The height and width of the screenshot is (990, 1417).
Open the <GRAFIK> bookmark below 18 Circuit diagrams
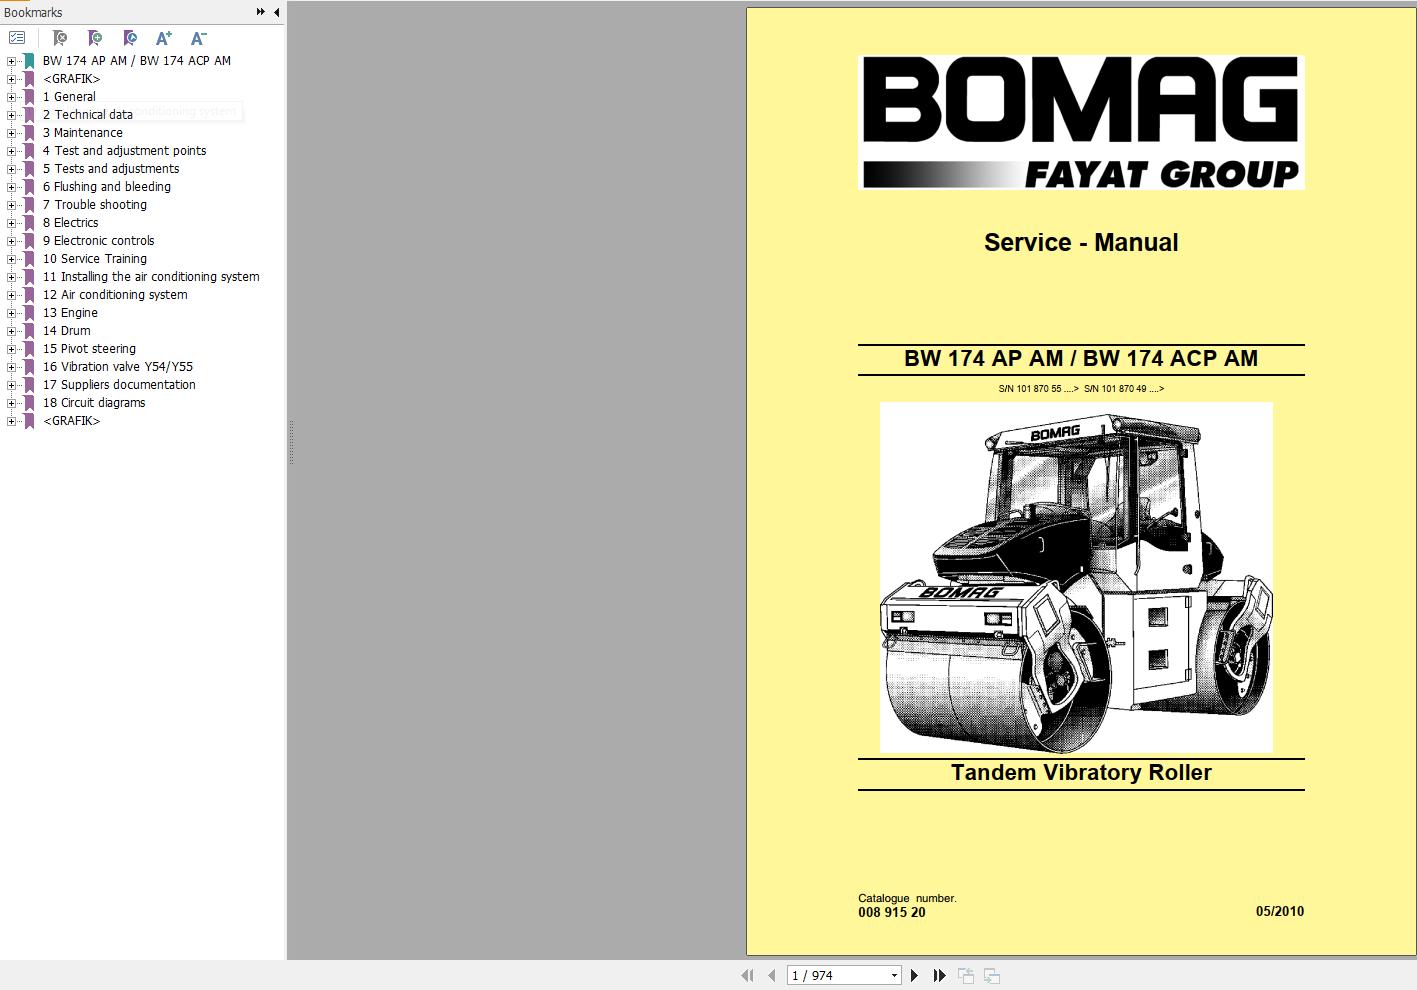(x=71, y=421)
